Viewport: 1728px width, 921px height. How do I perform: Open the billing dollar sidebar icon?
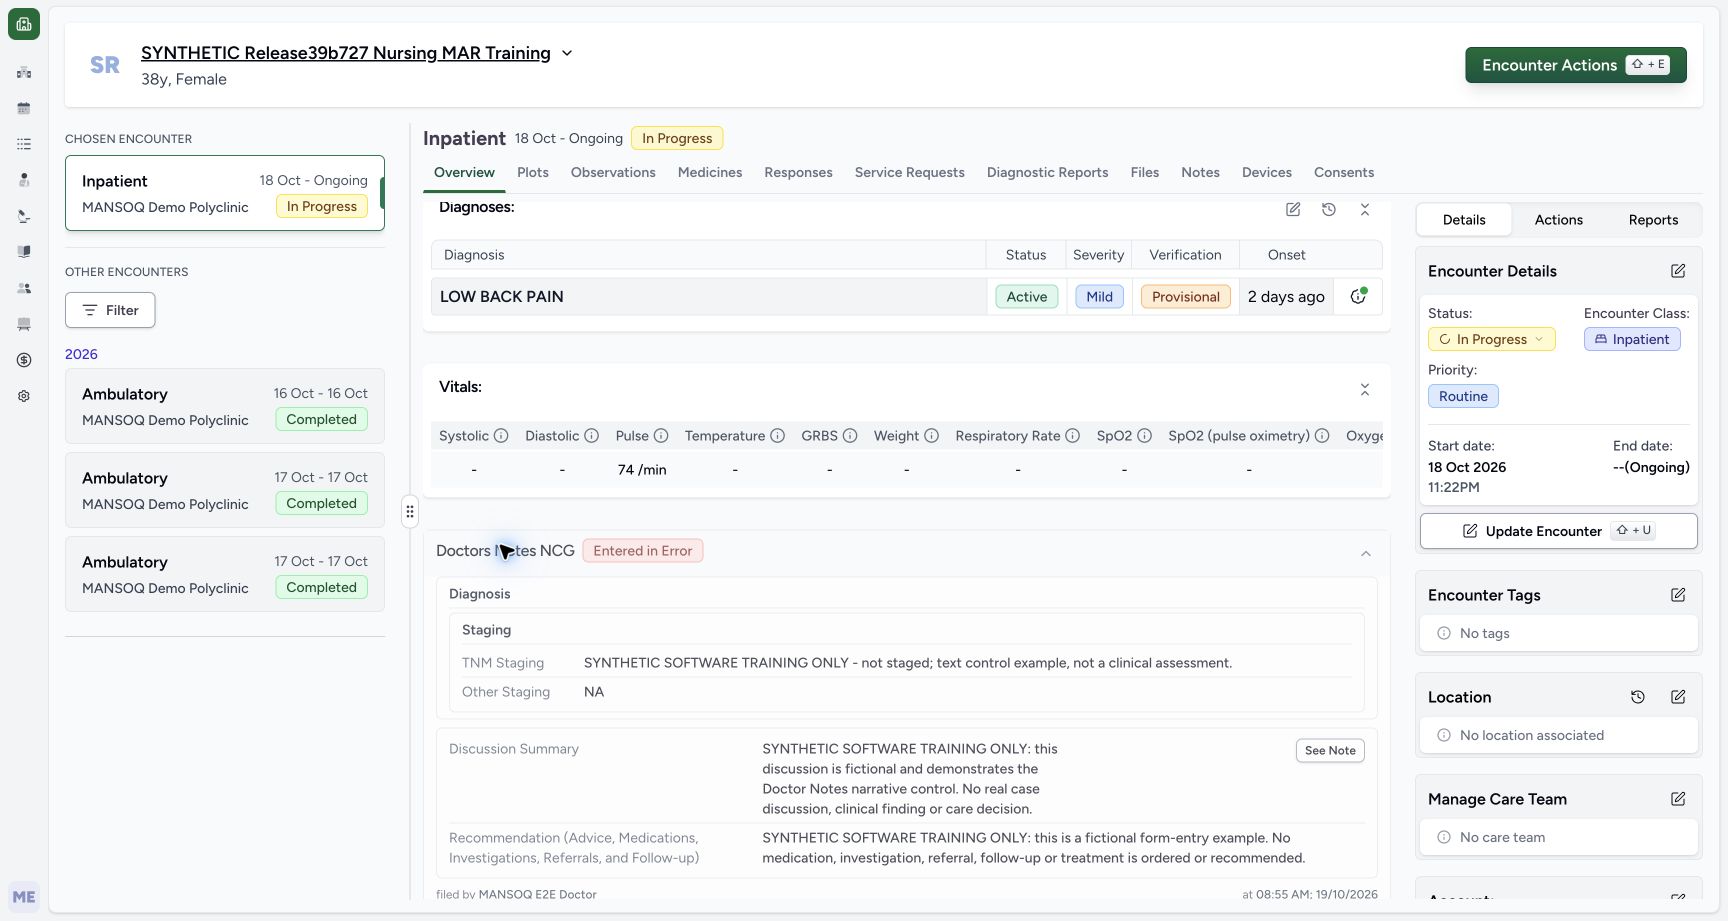click(x=24, y=360)
